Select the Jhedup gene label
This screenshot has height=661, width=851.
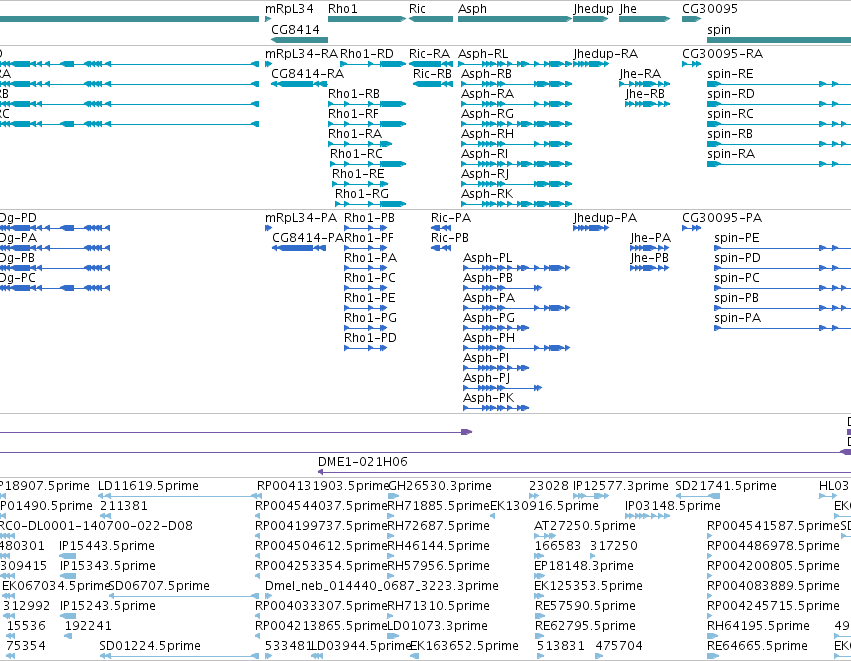tap(593, 9)
